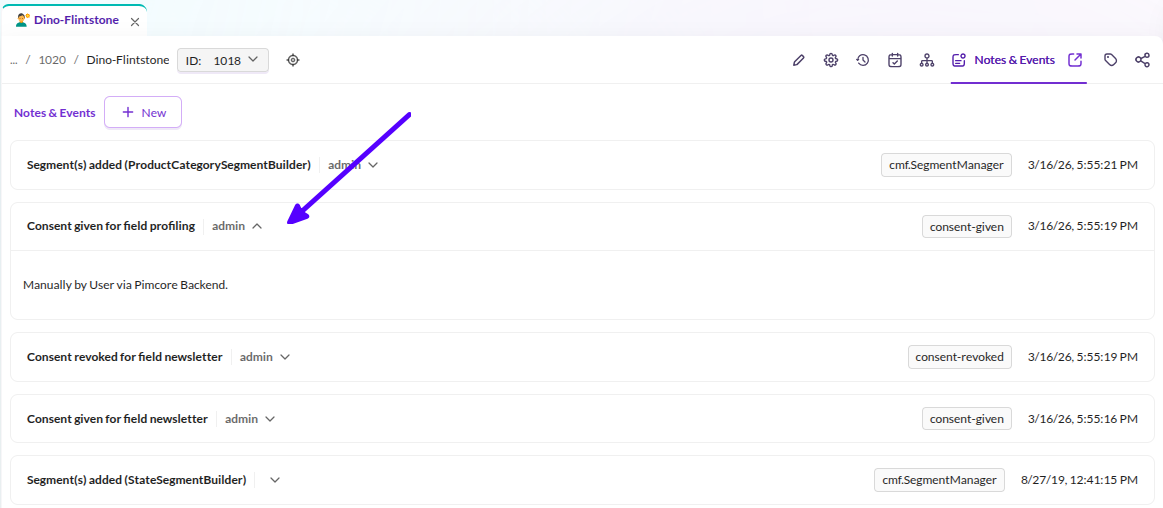
Task: Open the Workflow share-nodes icon
Action: pyautogui.click(x=1142, y=60)
